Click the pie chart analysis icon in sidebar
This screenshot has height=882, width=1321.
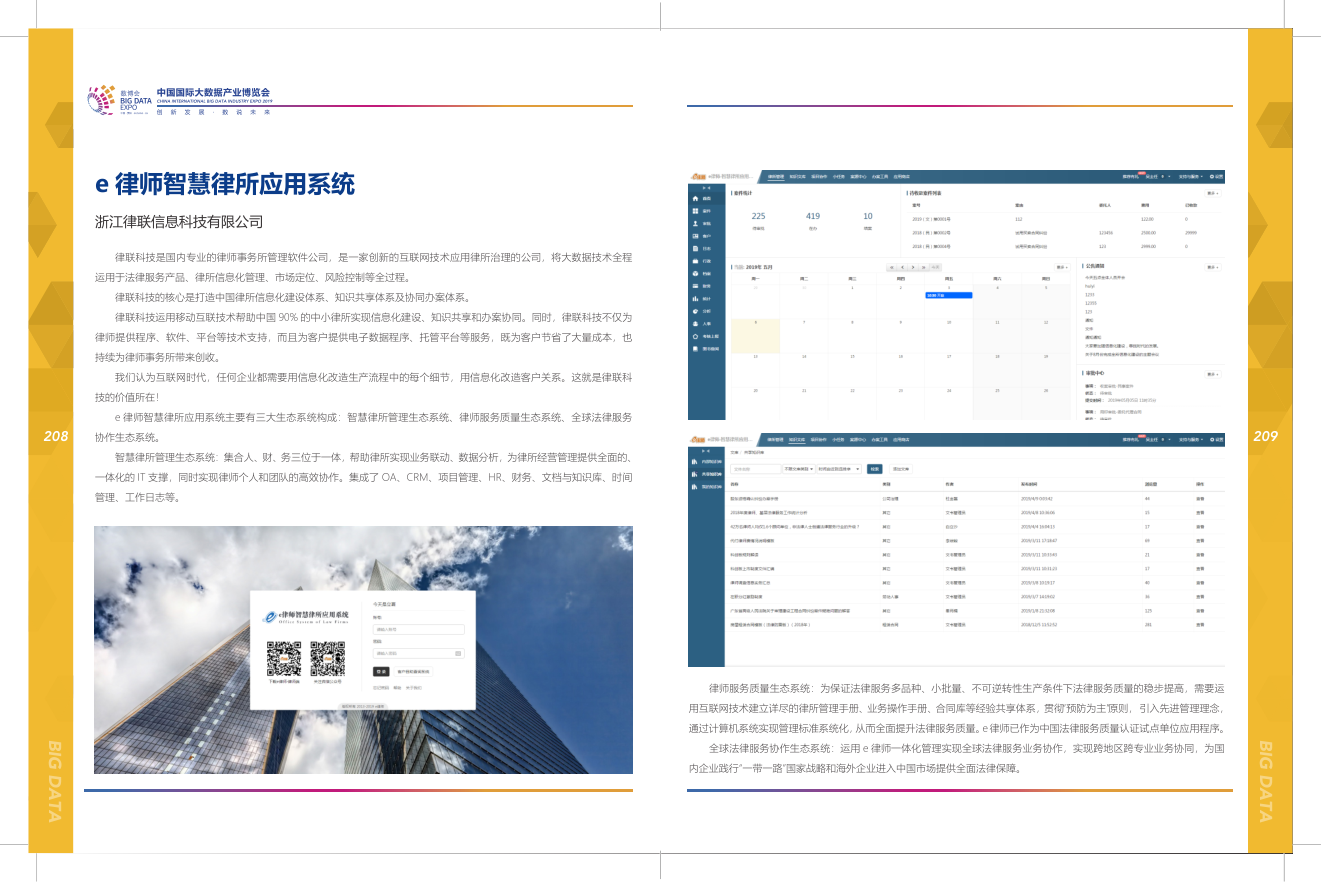(695, 311)
